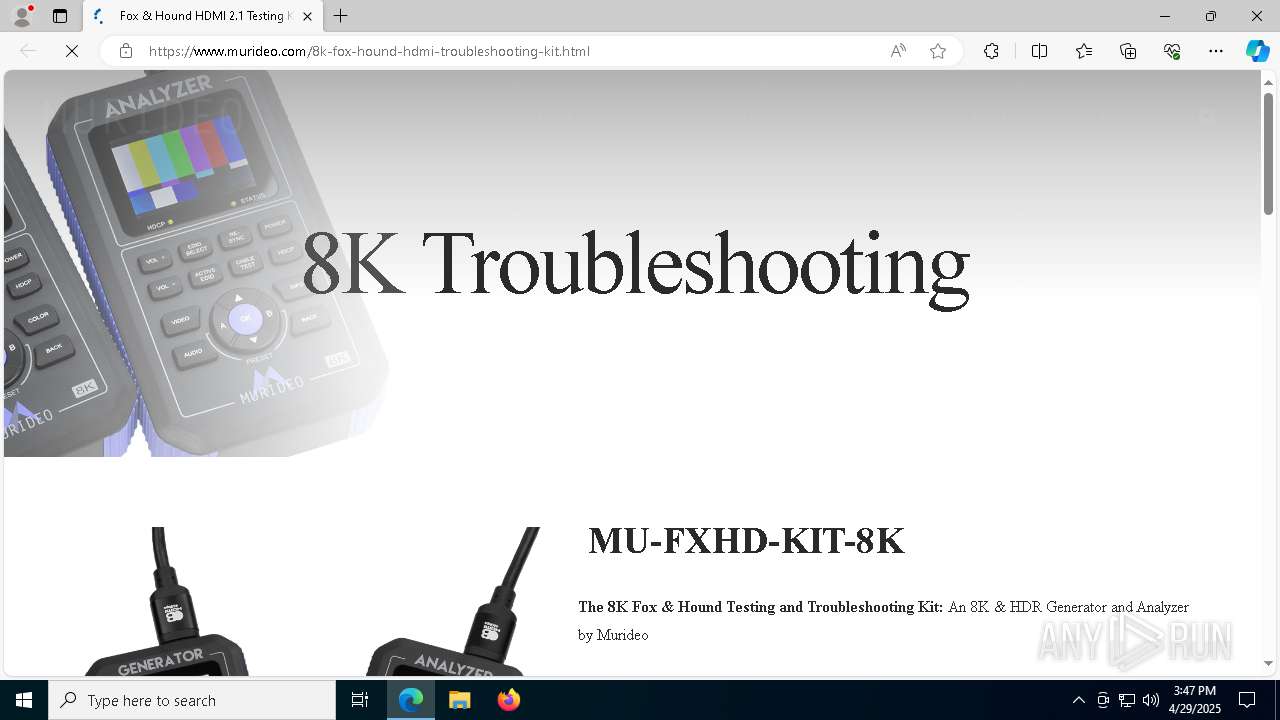
Task: Click the 8K Fox & Hound kit description
Action: (x=883, y=621)
